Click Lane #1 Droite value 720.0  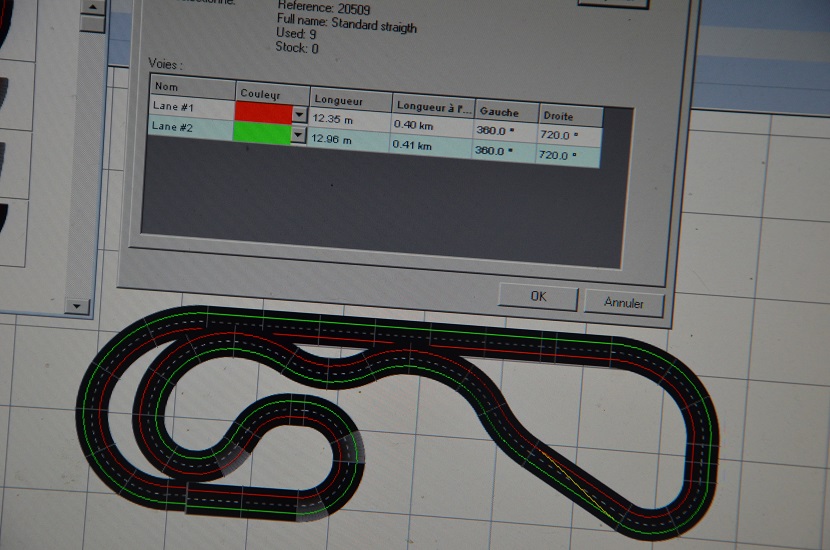570,136
